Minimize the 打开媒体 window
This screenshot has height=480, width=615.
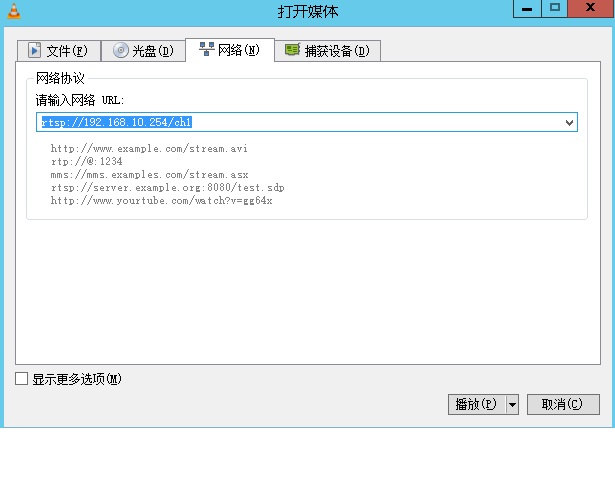[x=527, y=9]
